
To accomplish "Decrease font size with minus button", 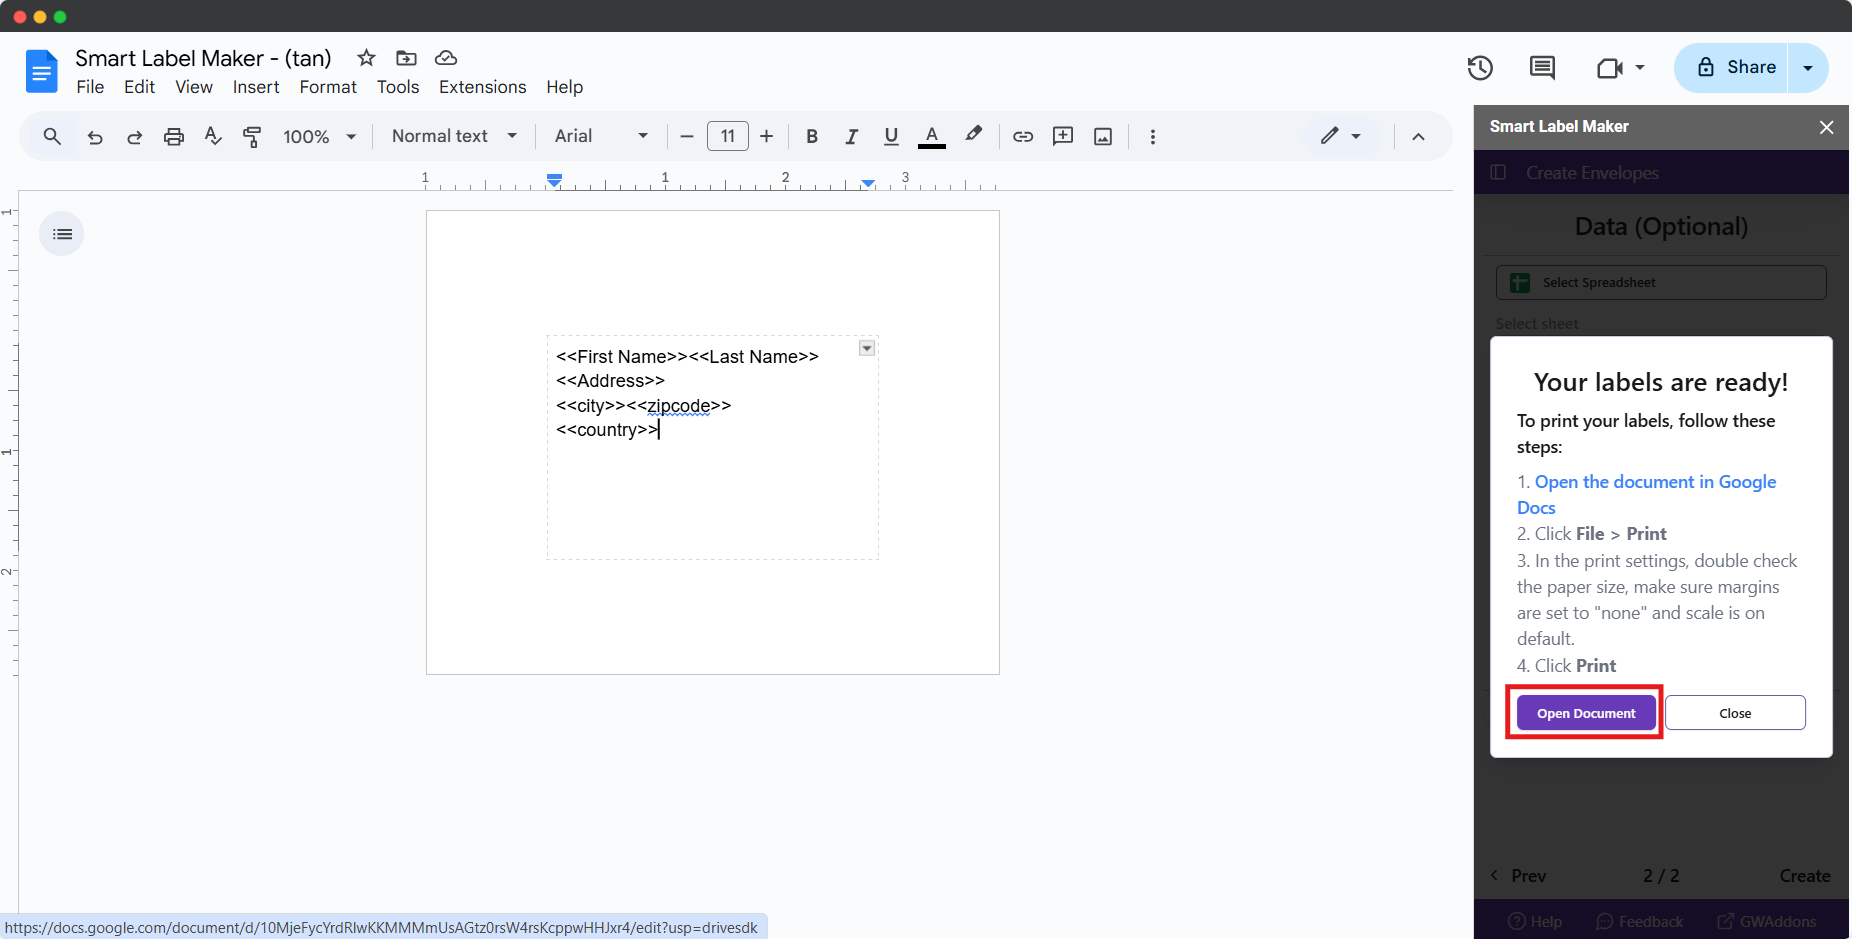I will click(687, 136).
